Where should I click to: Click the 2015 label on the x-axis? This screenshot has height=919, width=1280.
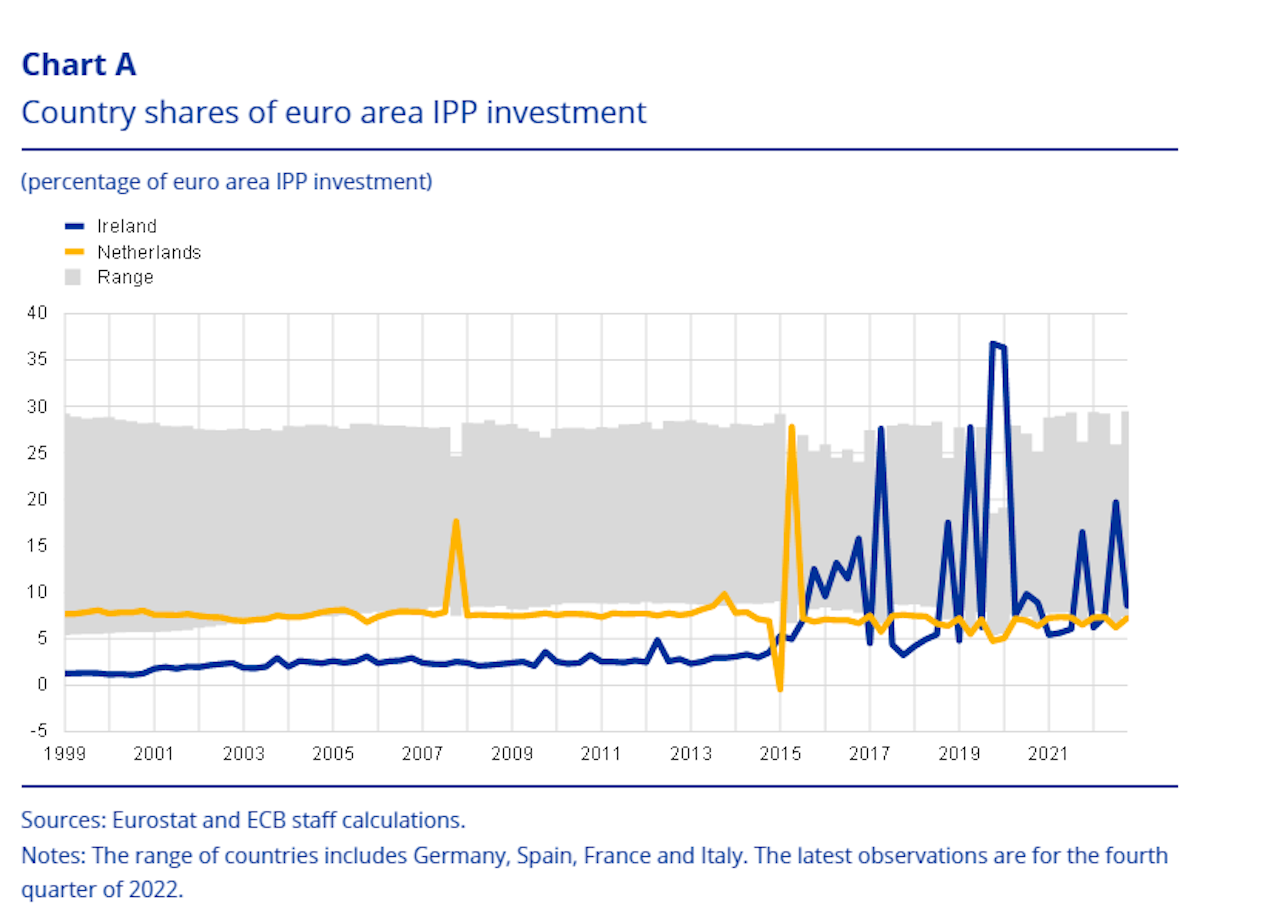tap(781, 752)
